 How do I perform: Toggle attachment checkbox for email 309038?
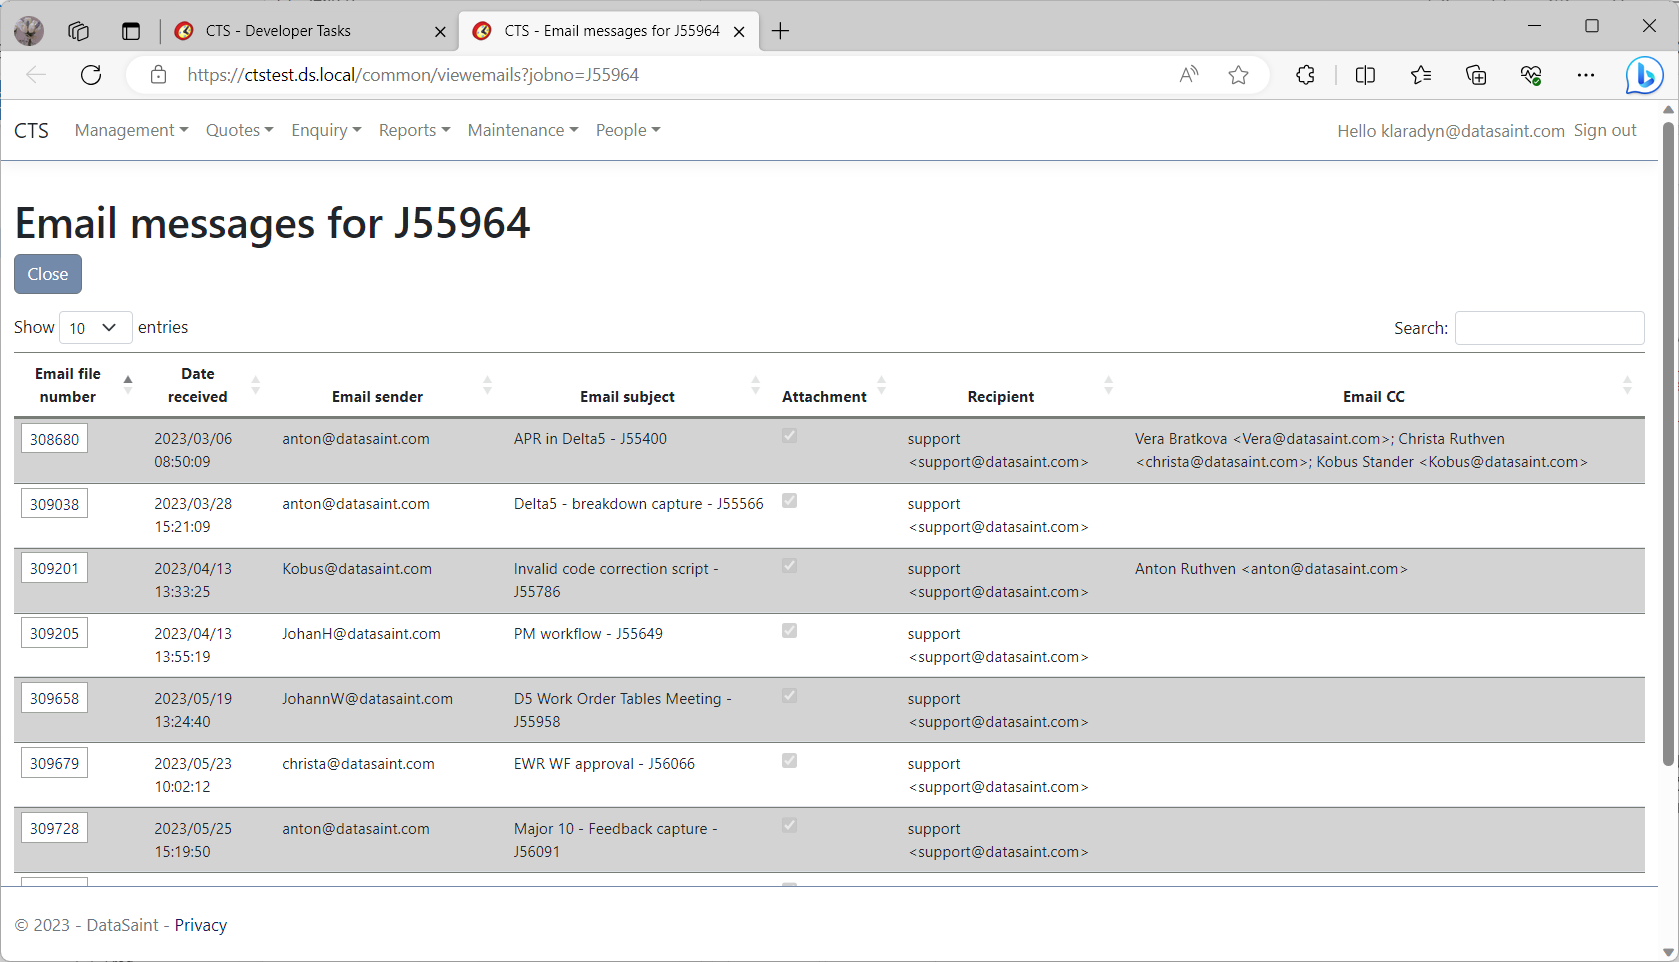point(790,501)
